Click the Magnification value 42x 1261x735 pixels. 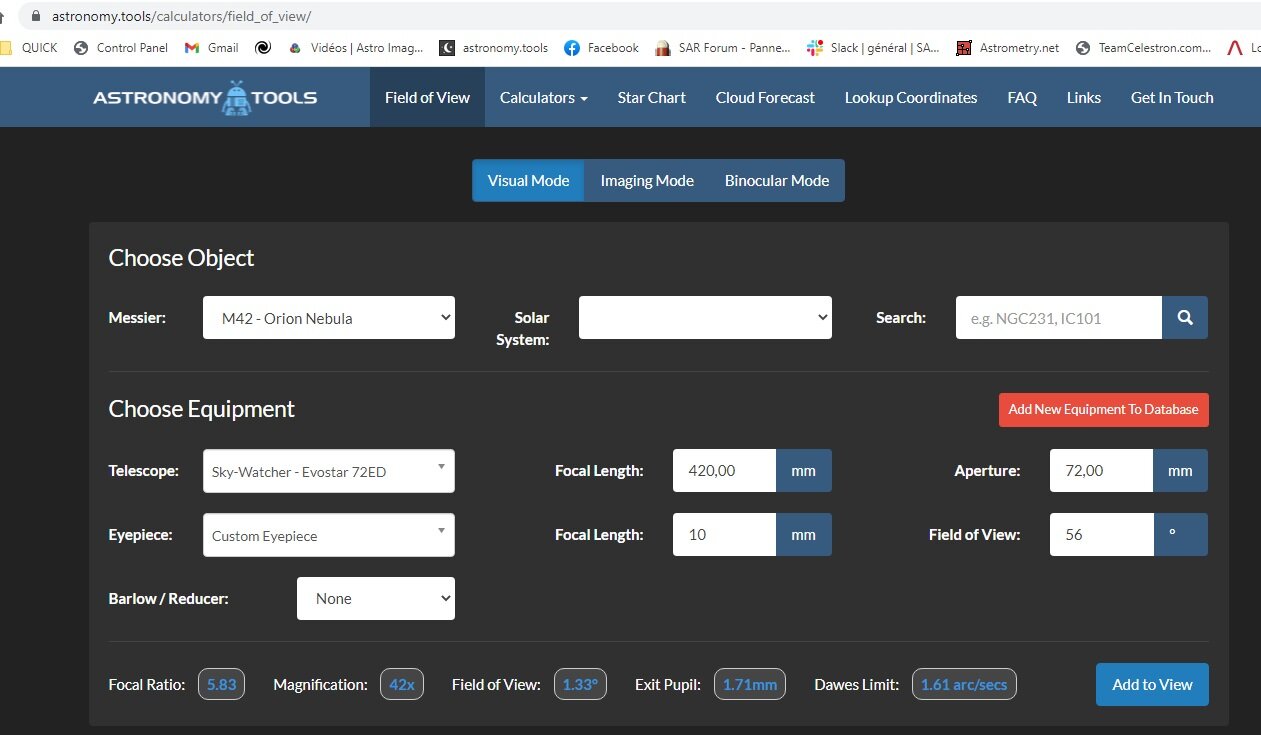tap(402, 684)
